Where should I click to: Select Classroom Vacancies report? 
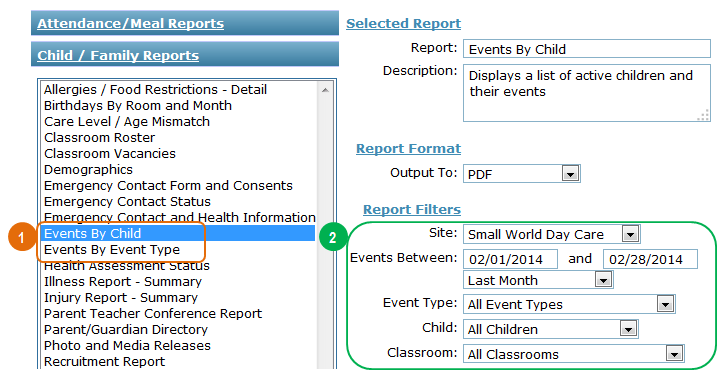click(x=110, y=153)
